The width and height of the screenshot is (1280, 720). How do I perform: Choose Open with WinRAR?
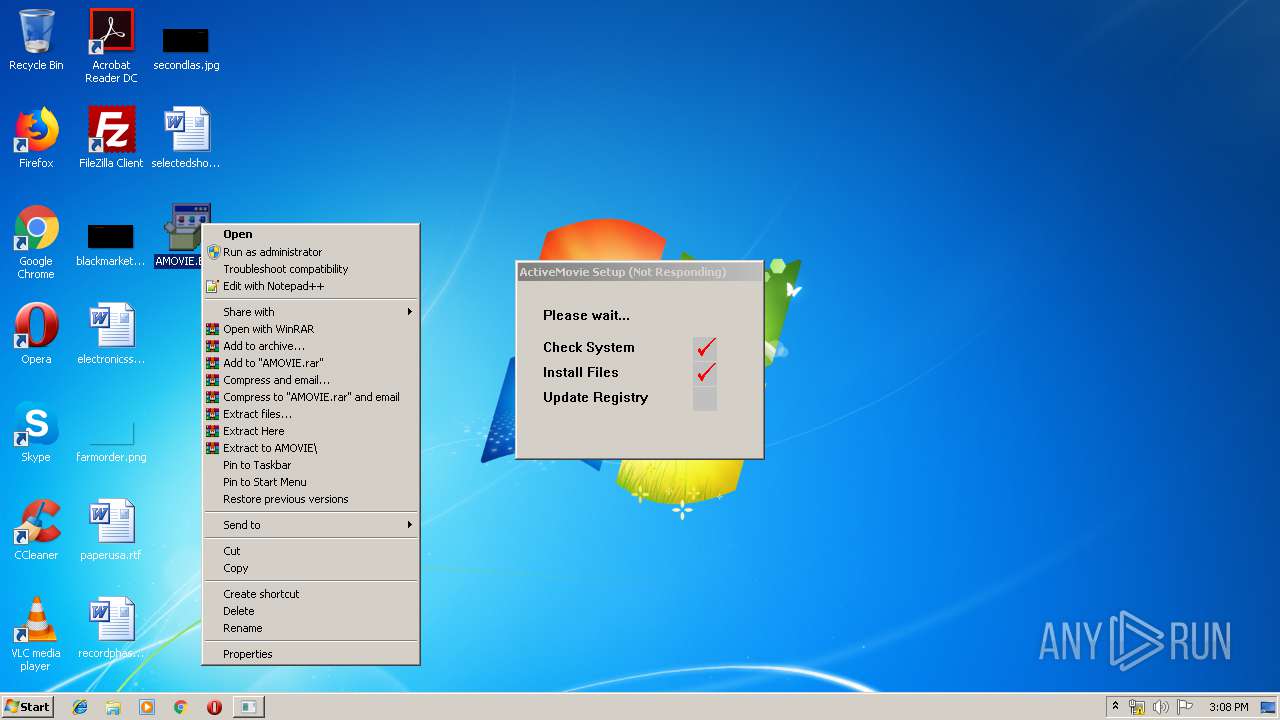click(x=311, y=329)
